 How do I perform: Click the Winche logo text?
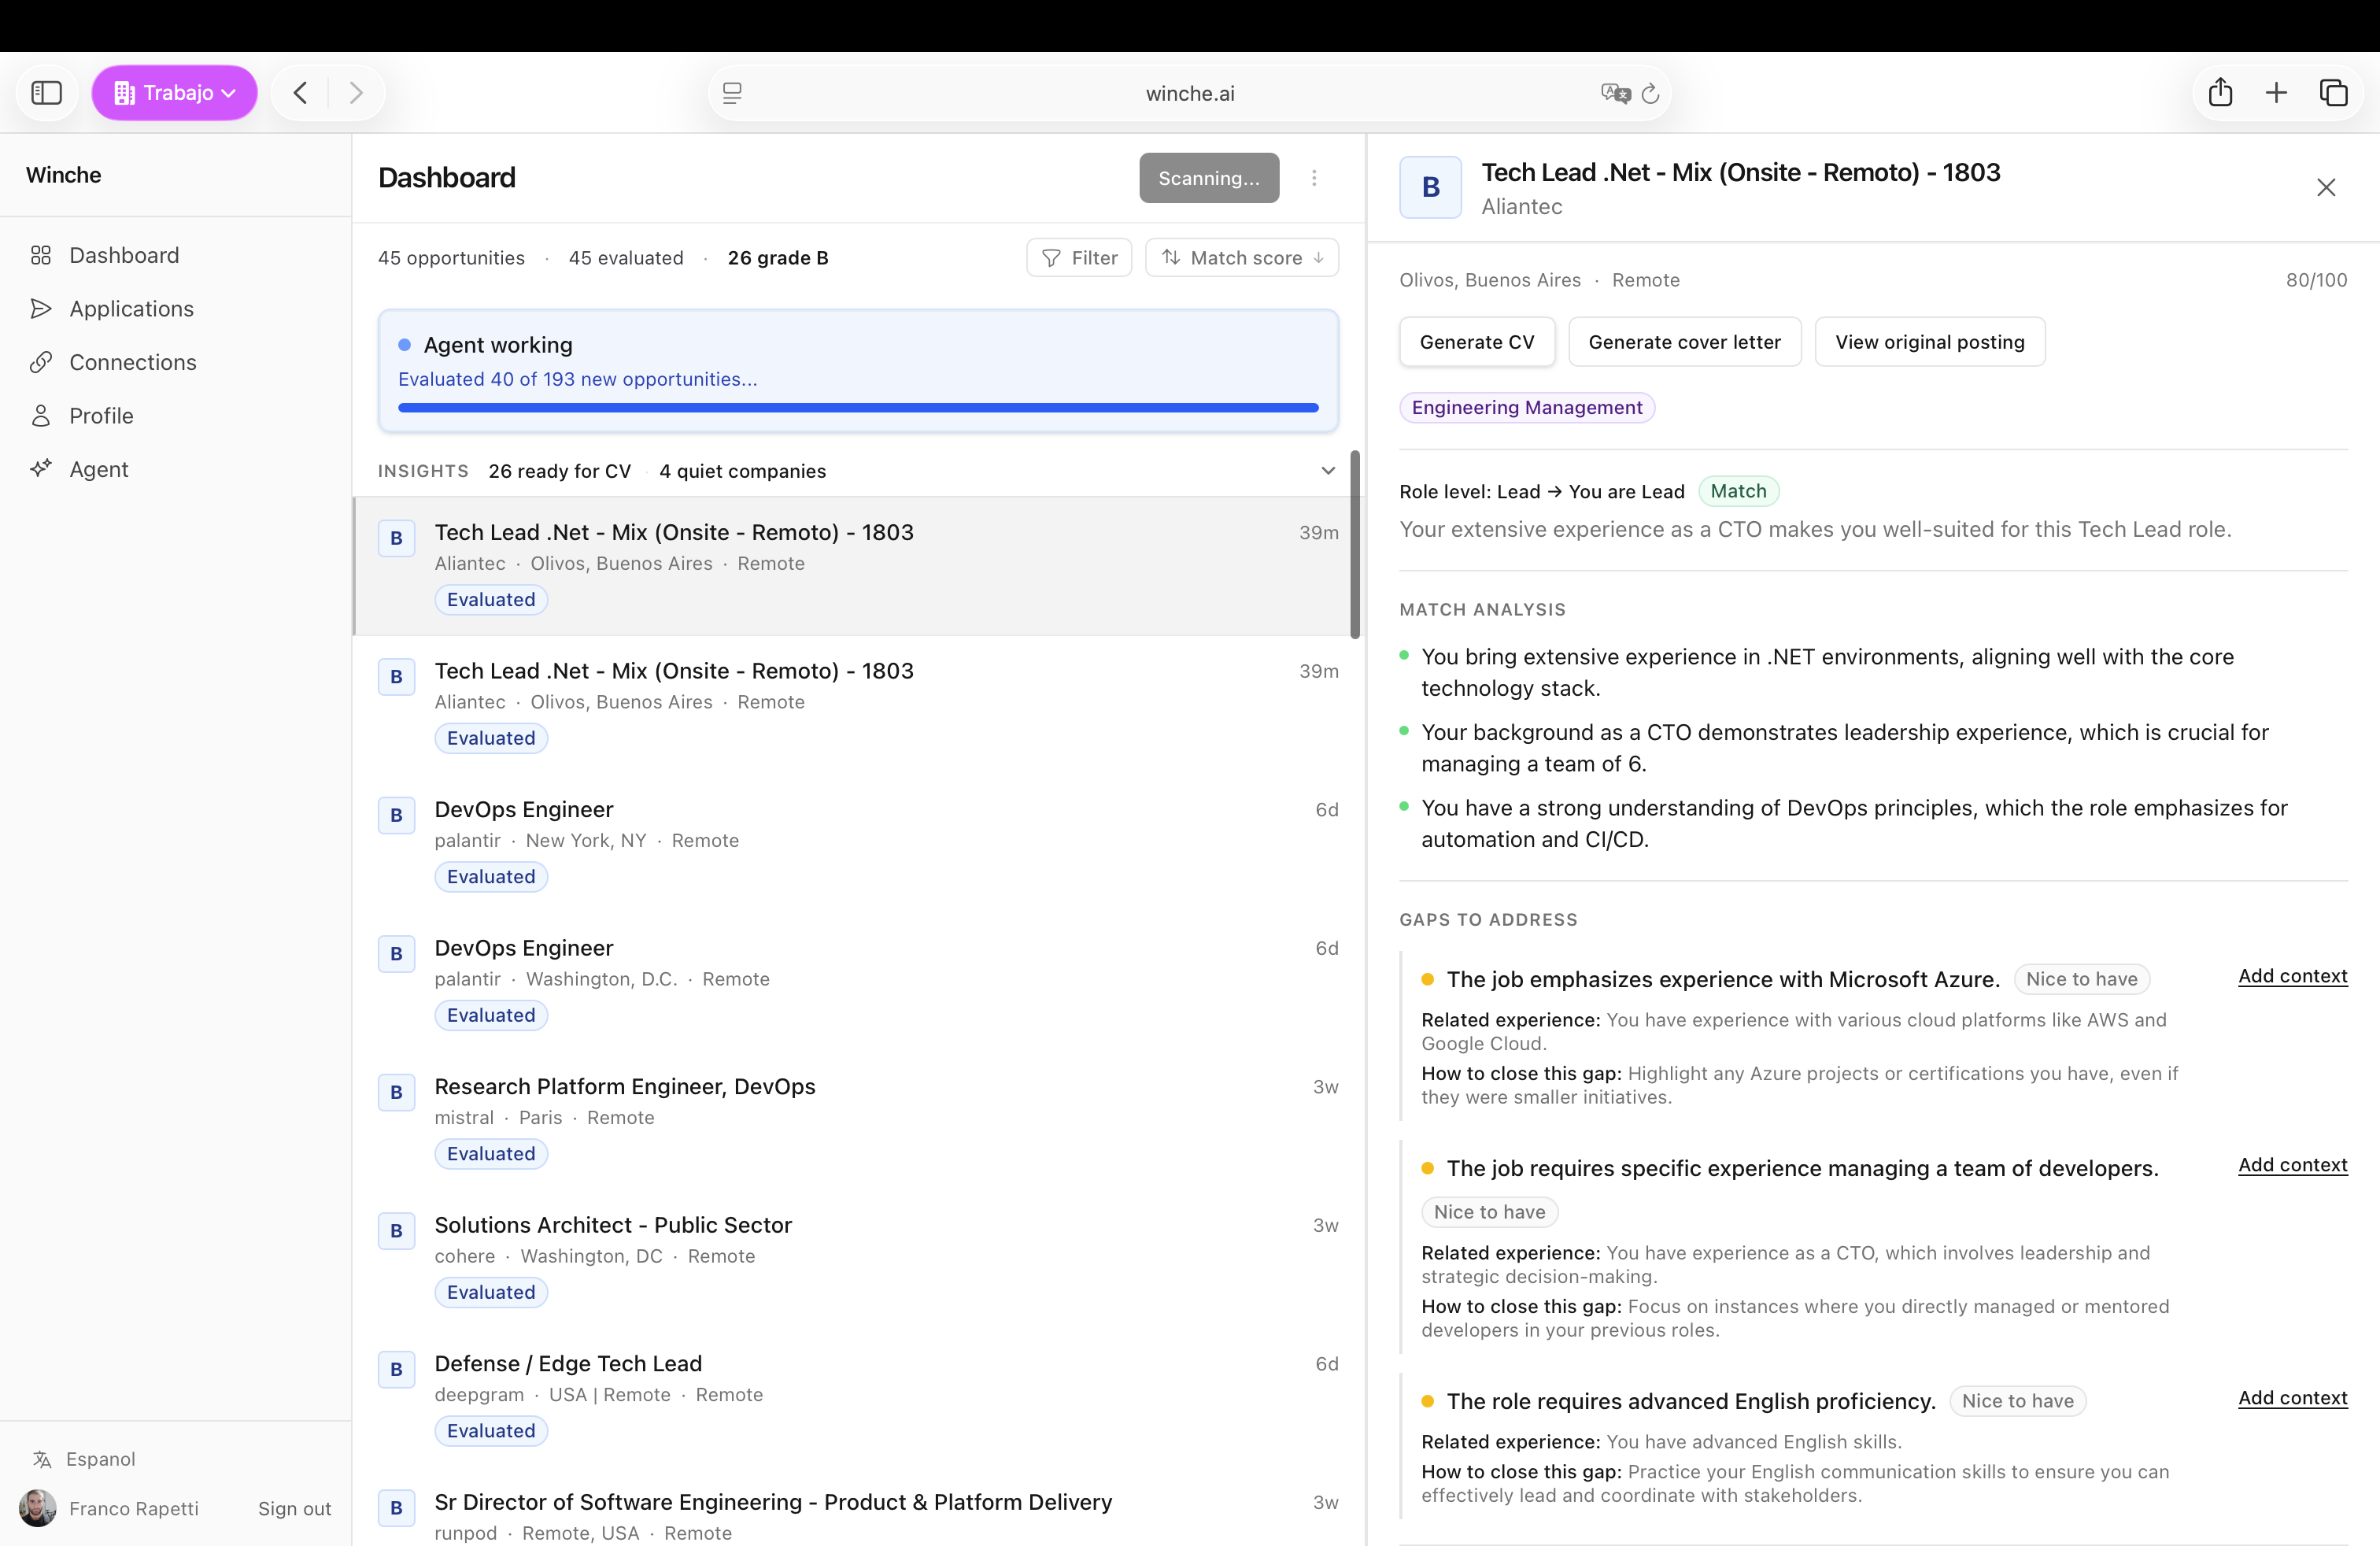click(63, 175)
